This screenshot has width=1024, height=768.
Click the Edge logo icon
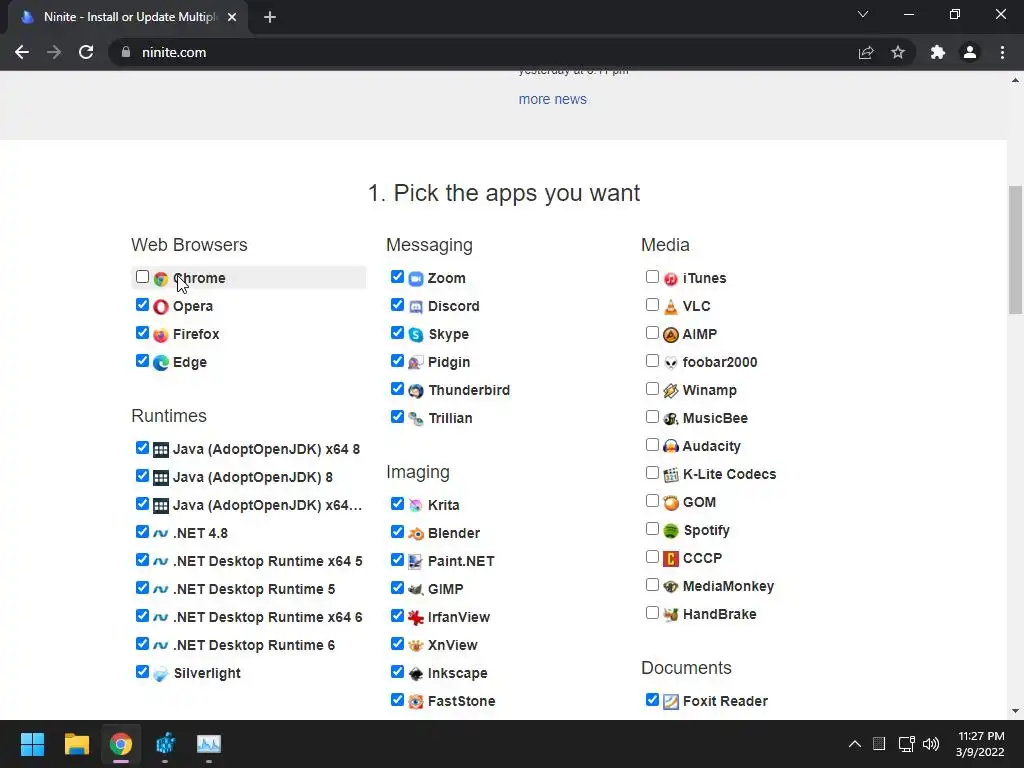coord(161,363)
